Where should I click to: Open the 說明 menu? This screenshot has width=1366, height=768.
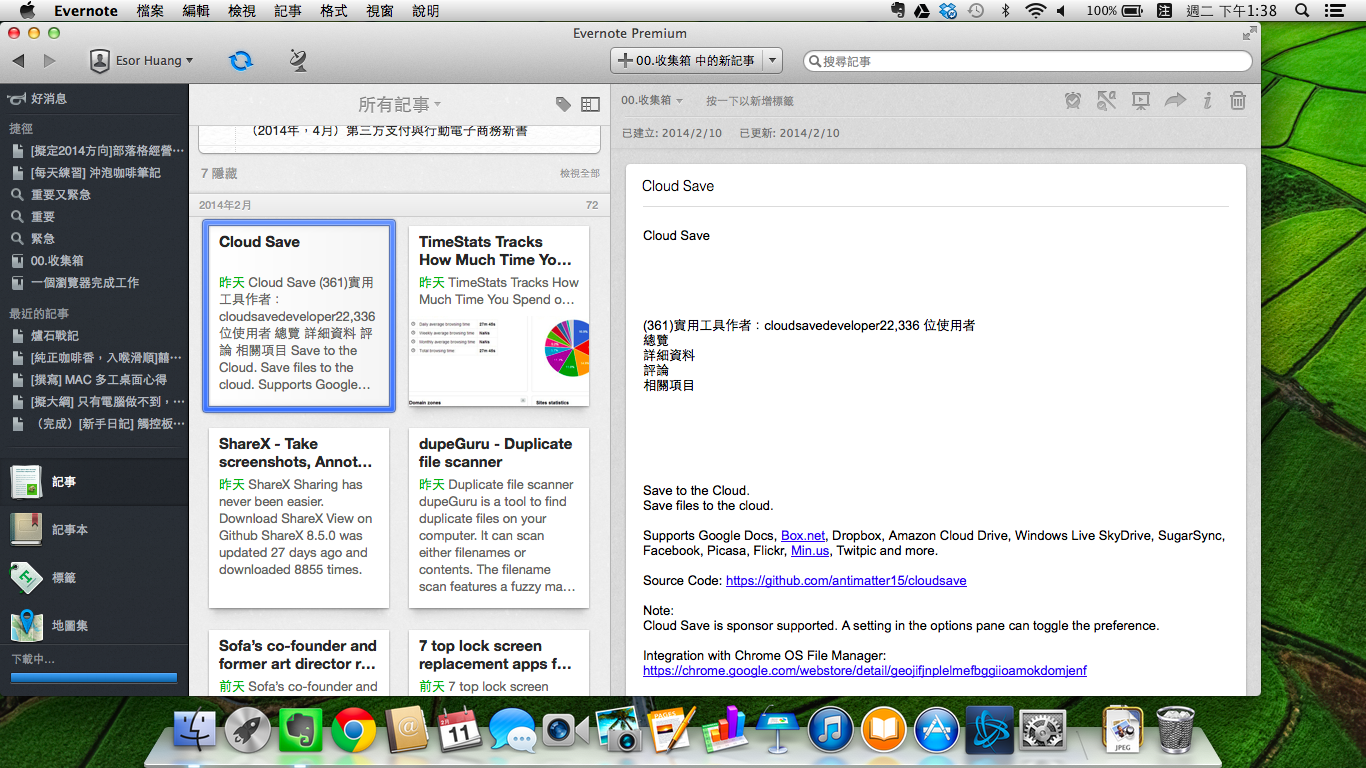pos(425,11)
